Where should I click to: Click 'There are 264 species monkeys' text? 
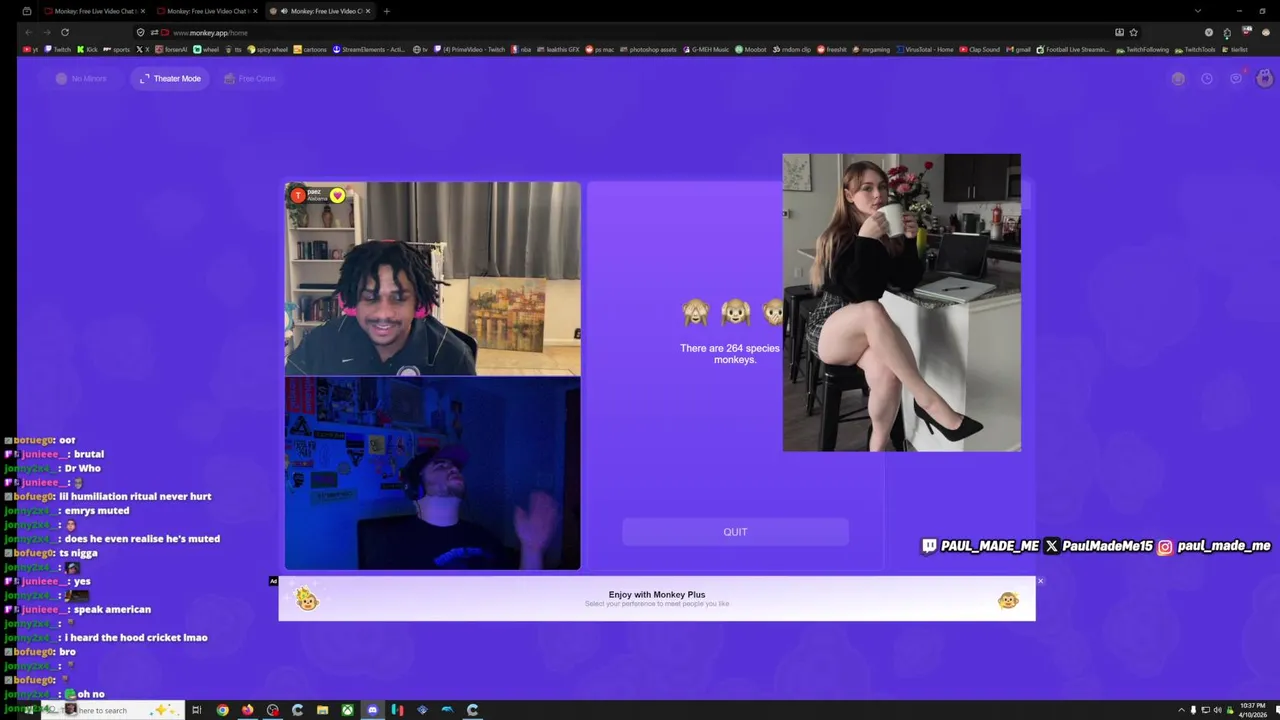click(x=730, y=354)
